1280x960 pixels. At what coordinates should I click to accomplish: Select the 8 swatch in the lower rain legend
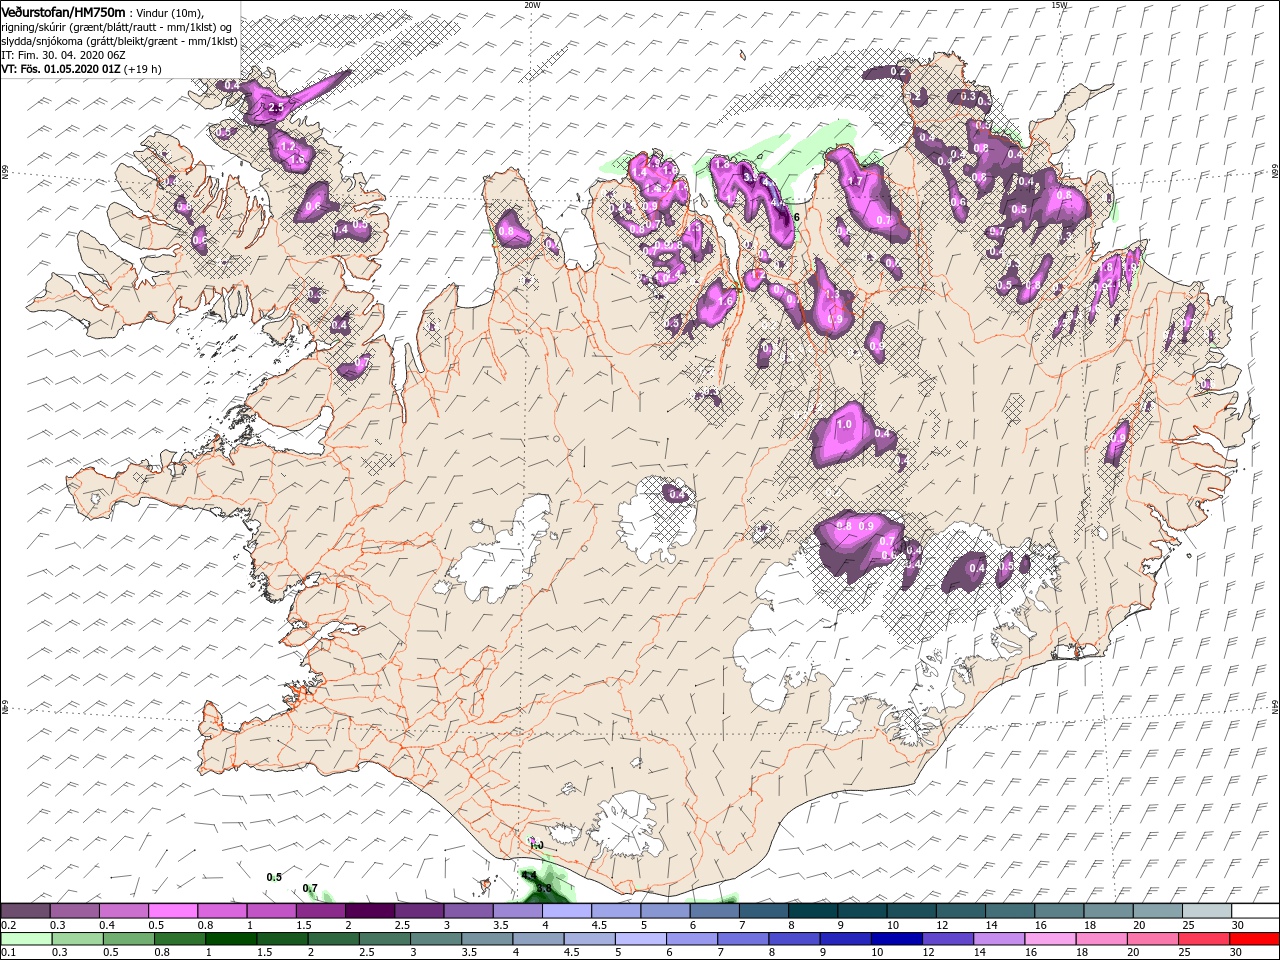point(793,938)
